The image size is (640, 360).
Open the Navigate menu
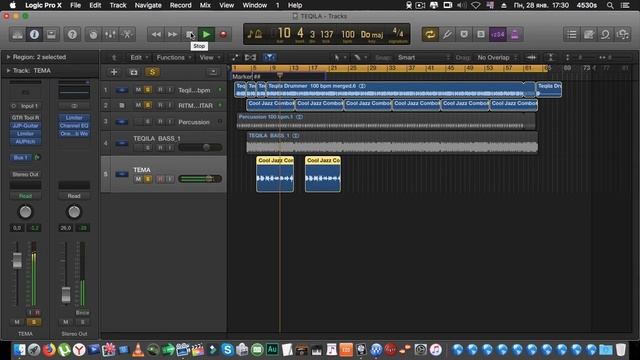click(148, 5)
